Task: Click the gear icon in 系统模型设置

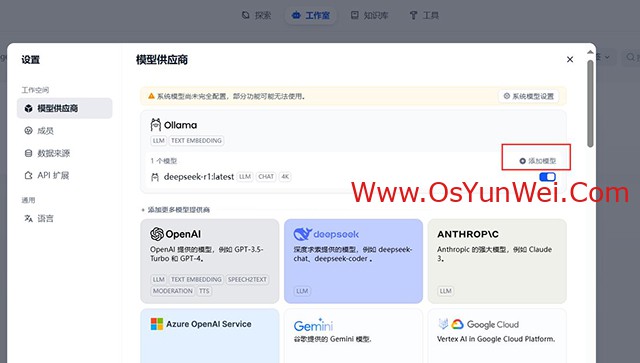Action: click(x=507, y=96)
